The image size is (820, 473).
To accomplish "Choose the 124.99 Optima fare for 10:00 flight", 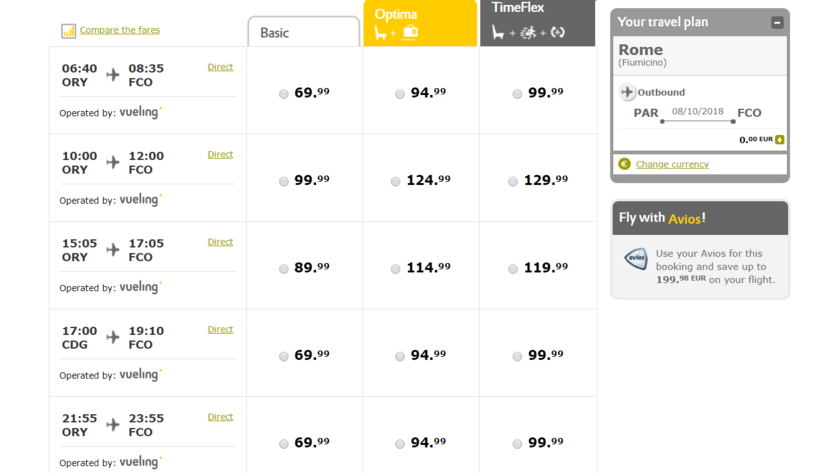I will tap(396, 182).
